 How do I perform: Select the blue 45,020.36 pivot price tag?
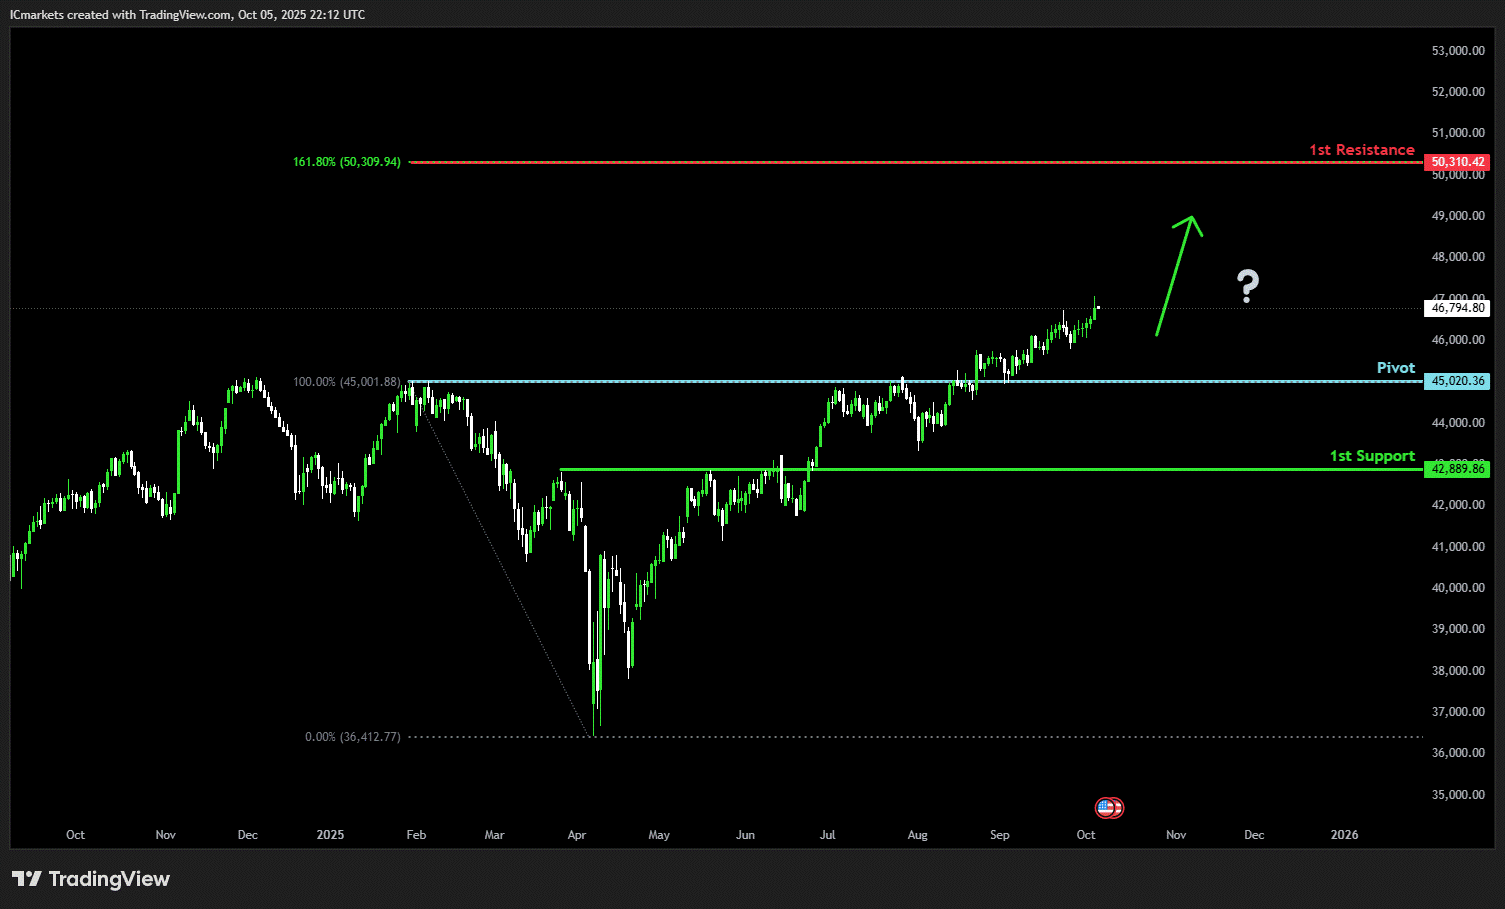(x=1457, y=381)
